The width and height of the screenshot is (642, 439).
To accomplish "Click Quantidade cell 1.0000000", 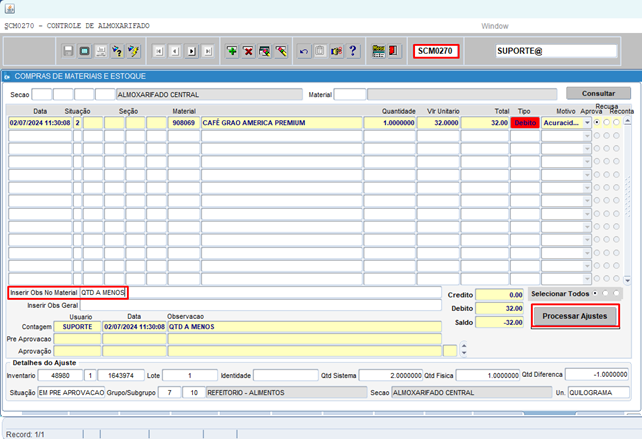I will click(x=390, y=123).
